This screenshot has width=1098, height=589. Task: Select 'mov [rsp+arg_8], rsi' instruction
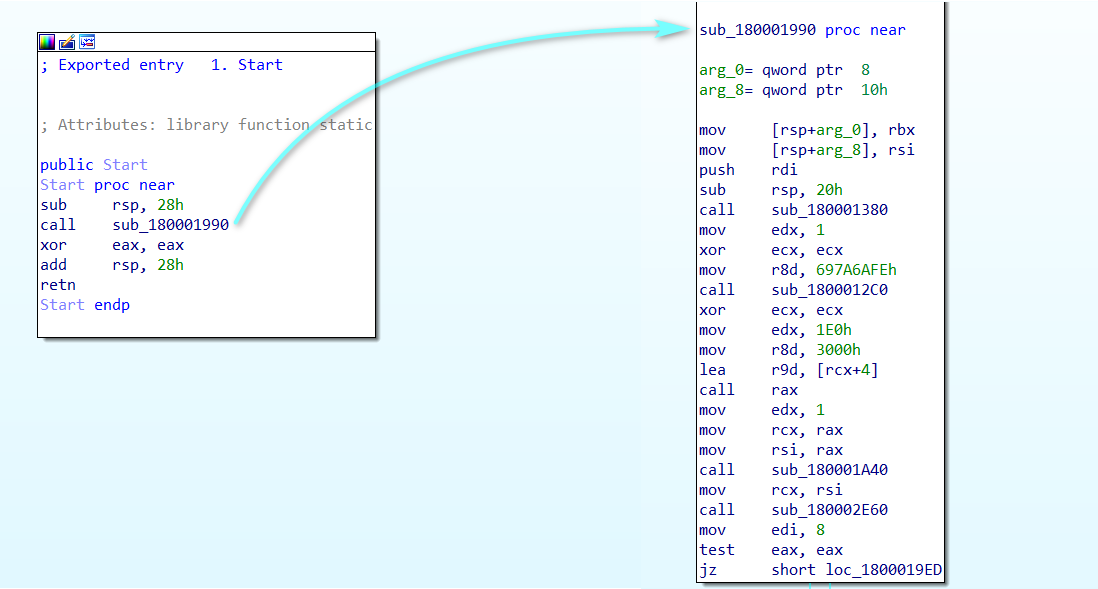pos(807,150)
